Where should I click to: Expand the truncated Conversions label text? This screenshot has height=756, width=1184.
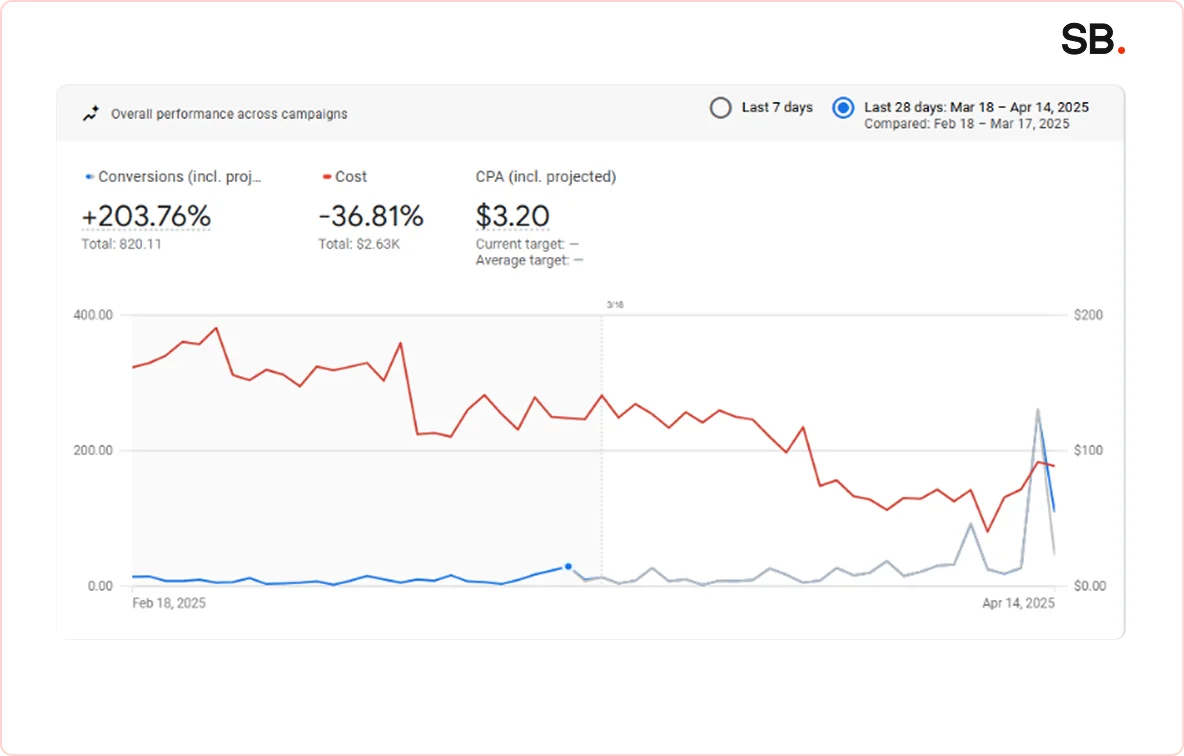point(180,176)
